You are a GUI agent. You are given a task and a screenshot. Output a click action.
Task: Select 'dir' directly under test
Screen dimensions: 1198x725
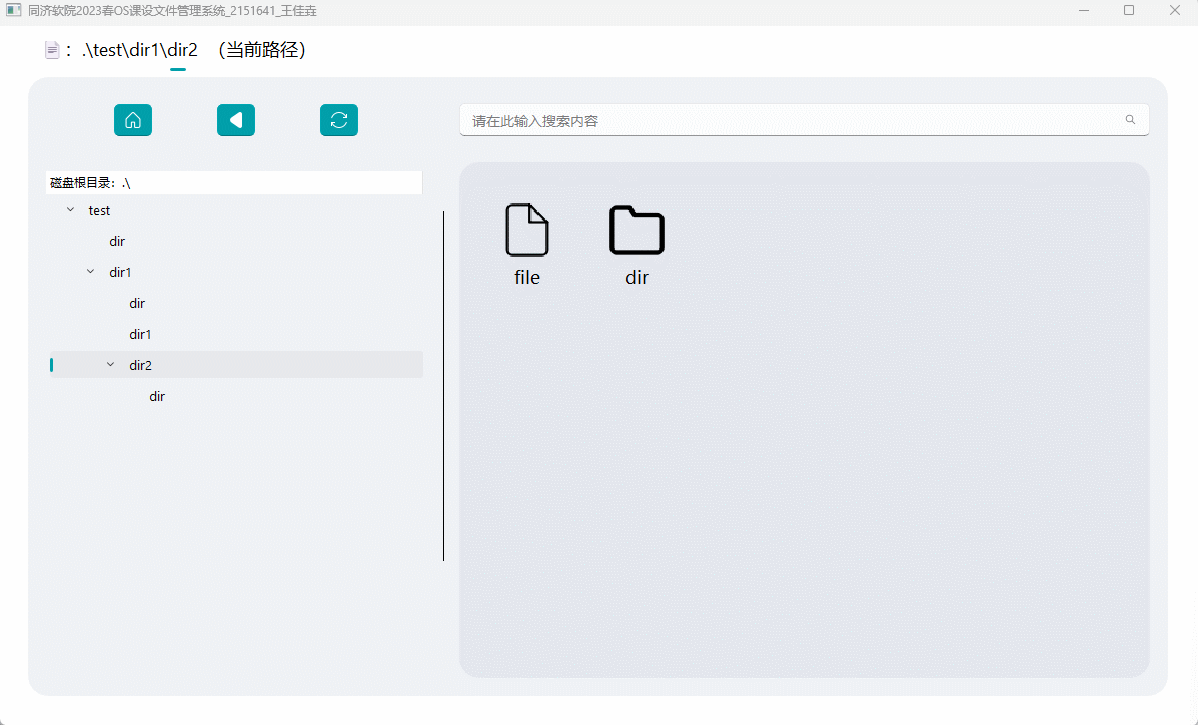(x=117, y=241)
